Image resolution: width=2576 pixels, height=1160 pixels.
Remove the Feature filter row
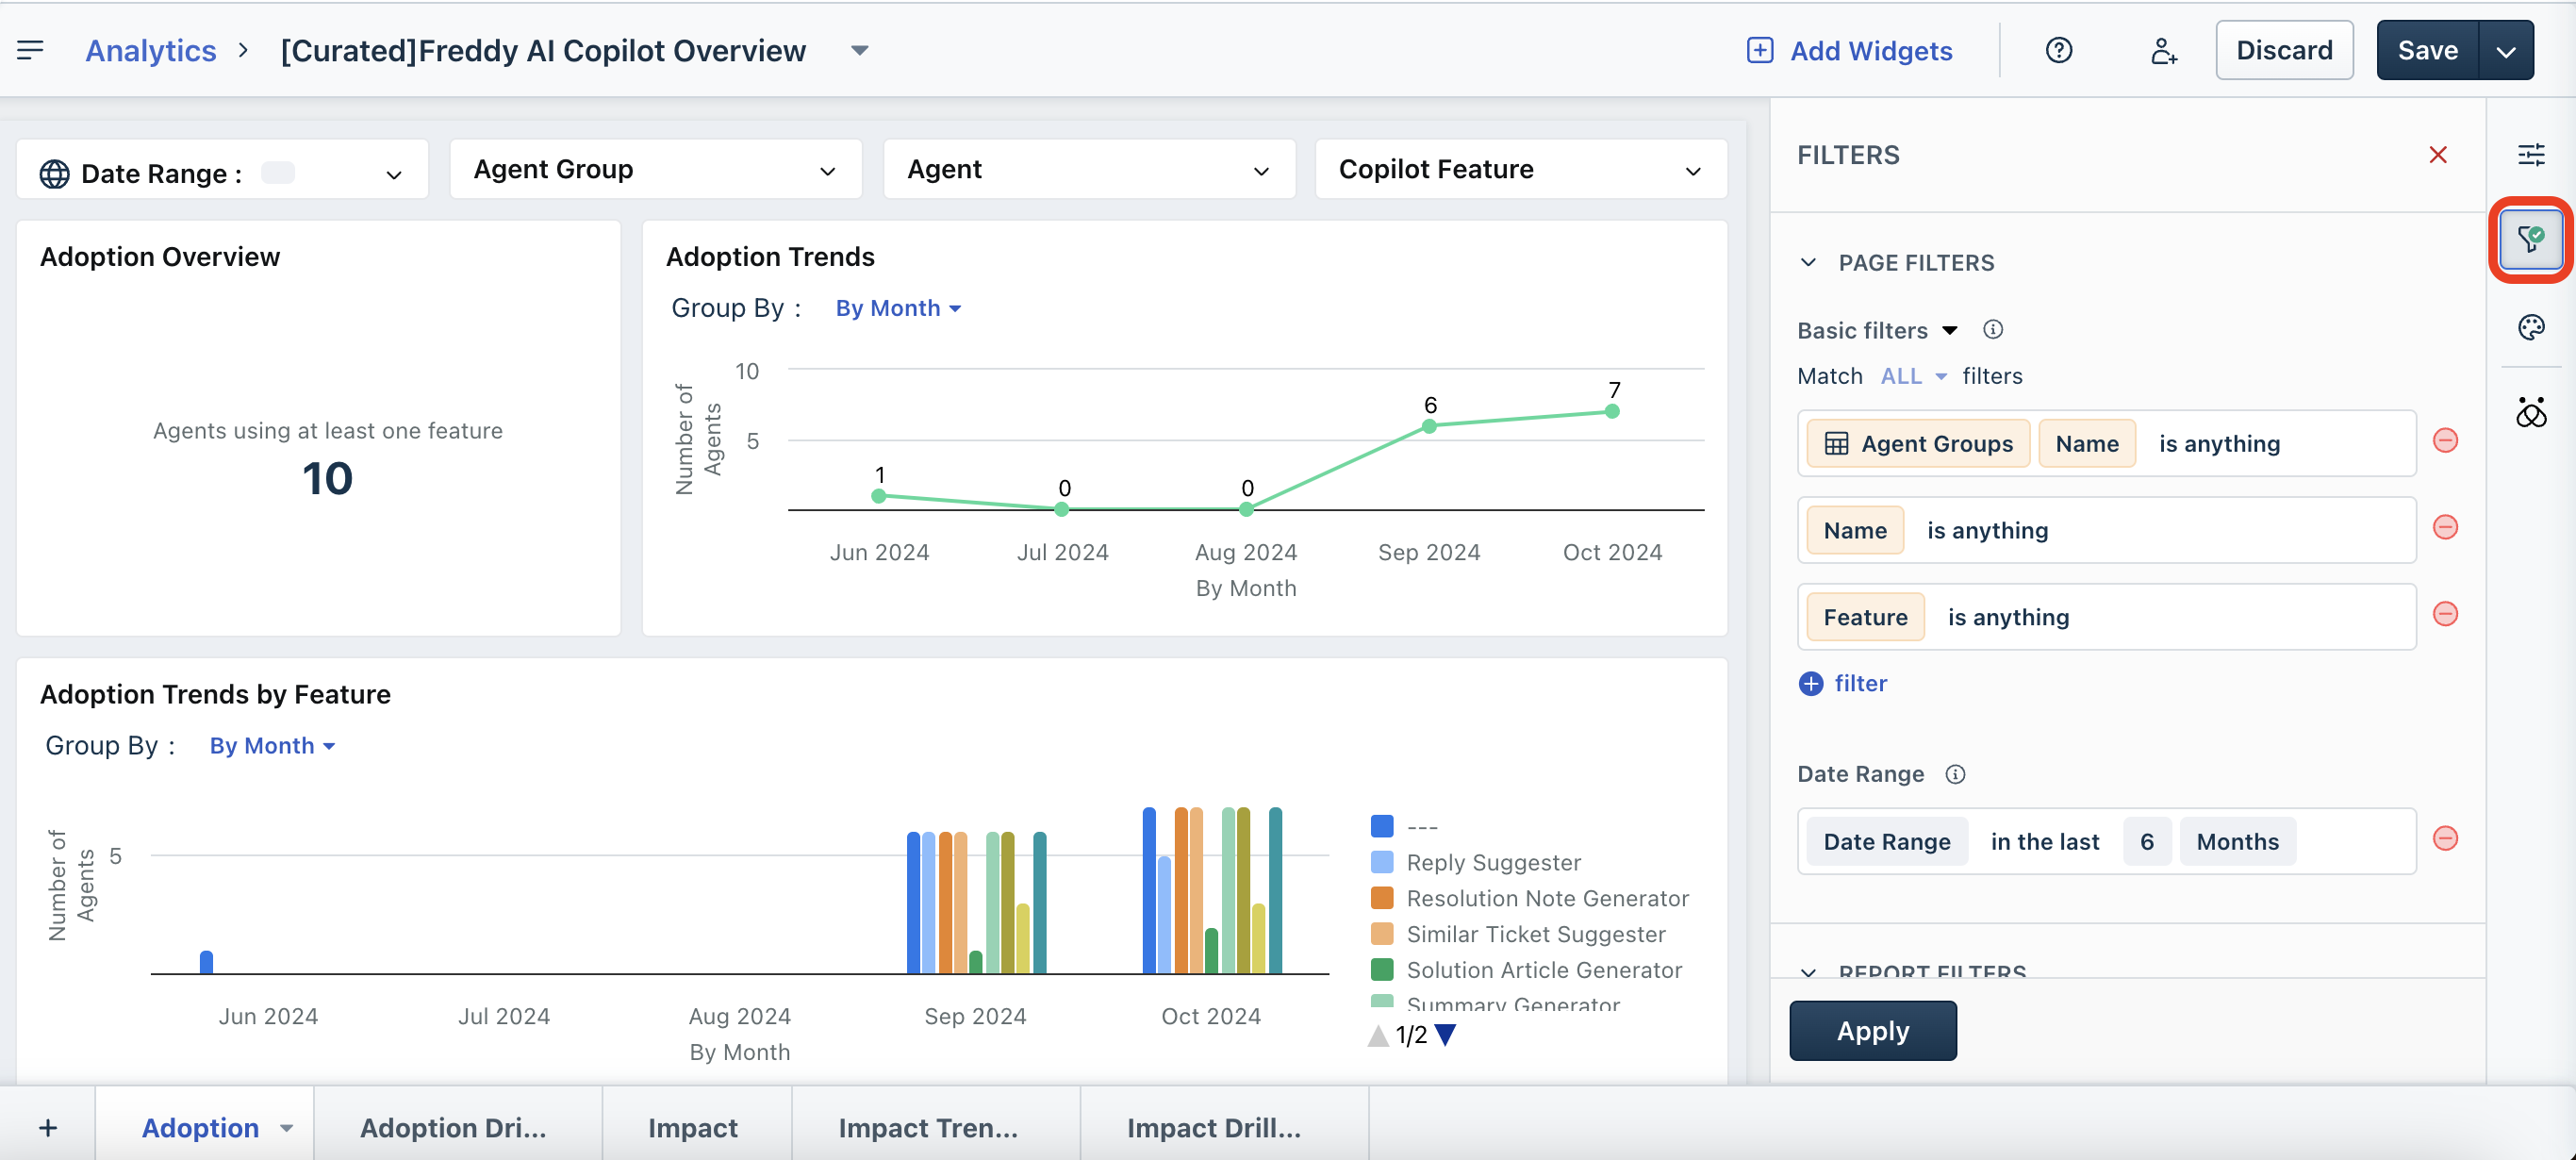pyautogui.click(x=2444, y=614)
